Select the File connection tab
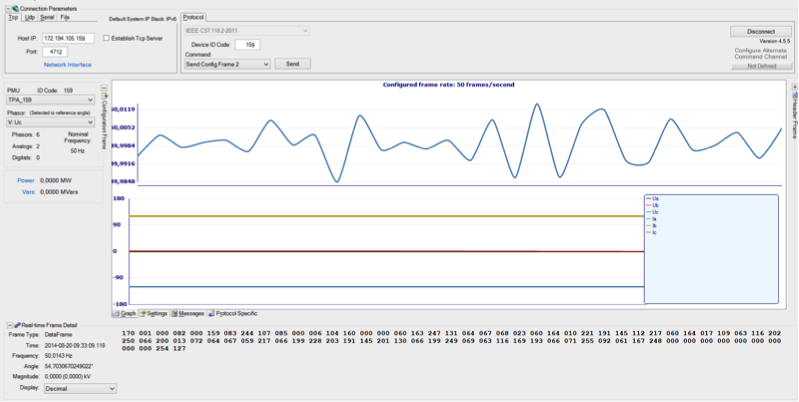 point(65,18)
